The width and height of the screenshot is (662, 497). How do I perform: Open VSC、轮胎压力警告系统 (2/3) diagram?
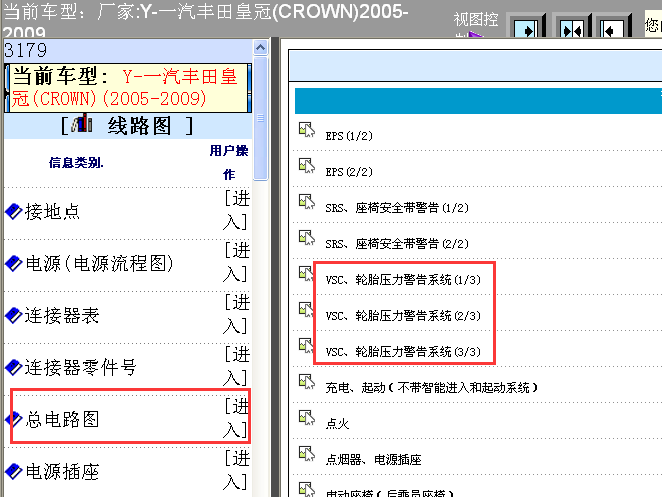click(403, 315)
